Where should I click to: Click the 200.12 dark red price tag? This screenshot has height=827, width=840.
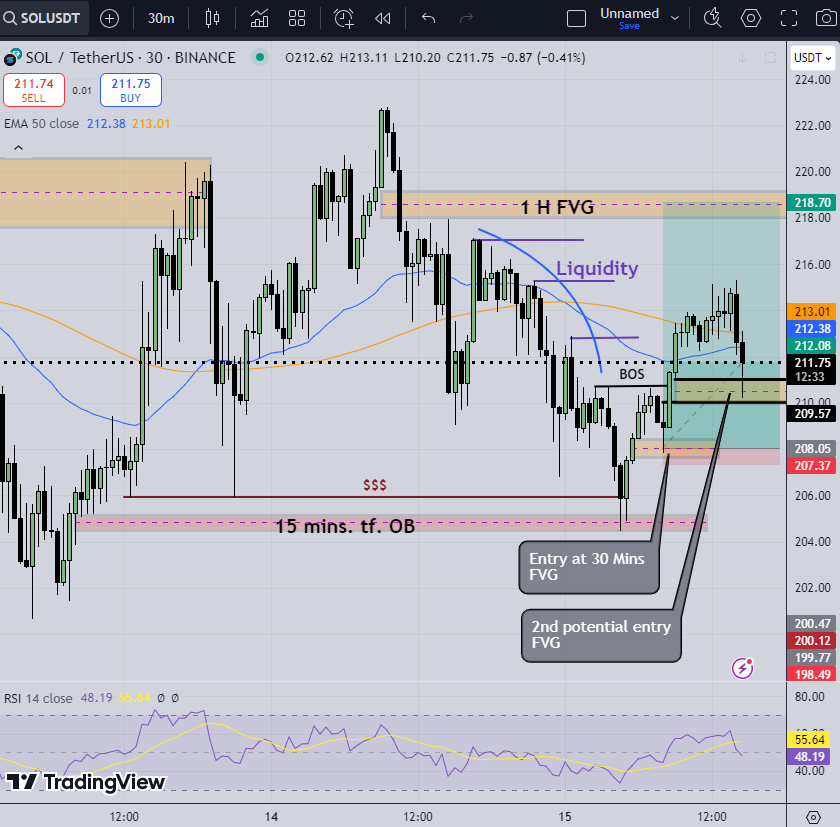pos(812,641)
